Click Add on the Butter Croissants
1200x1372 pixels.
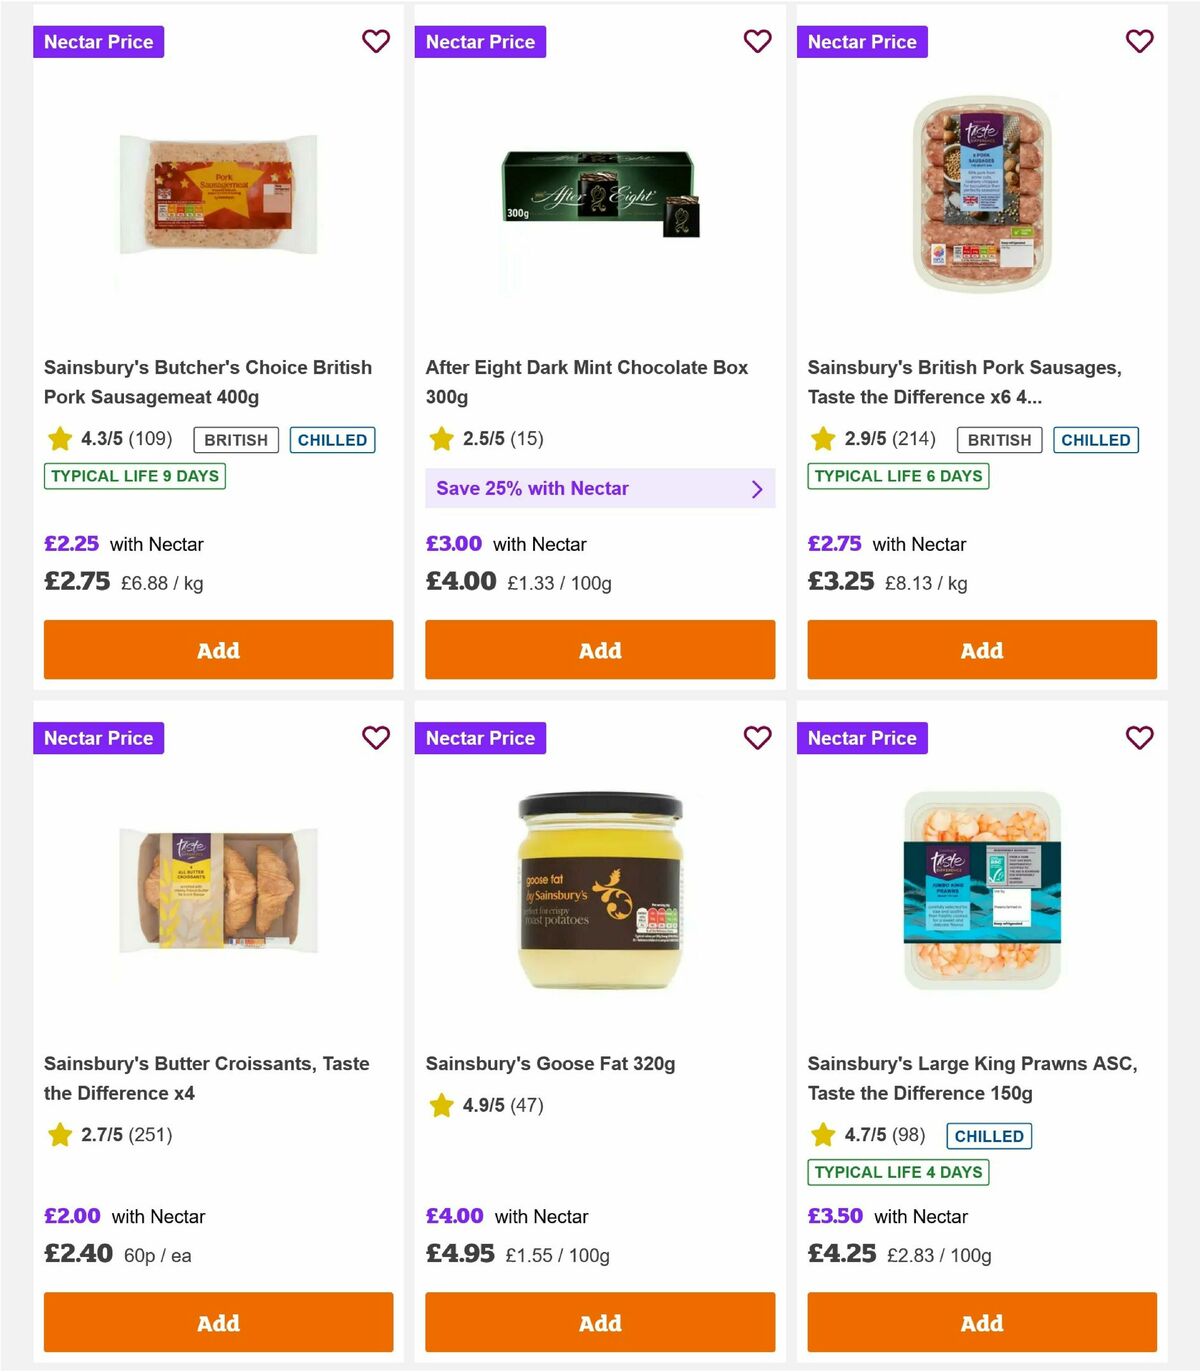click(x=218, y=1322)
